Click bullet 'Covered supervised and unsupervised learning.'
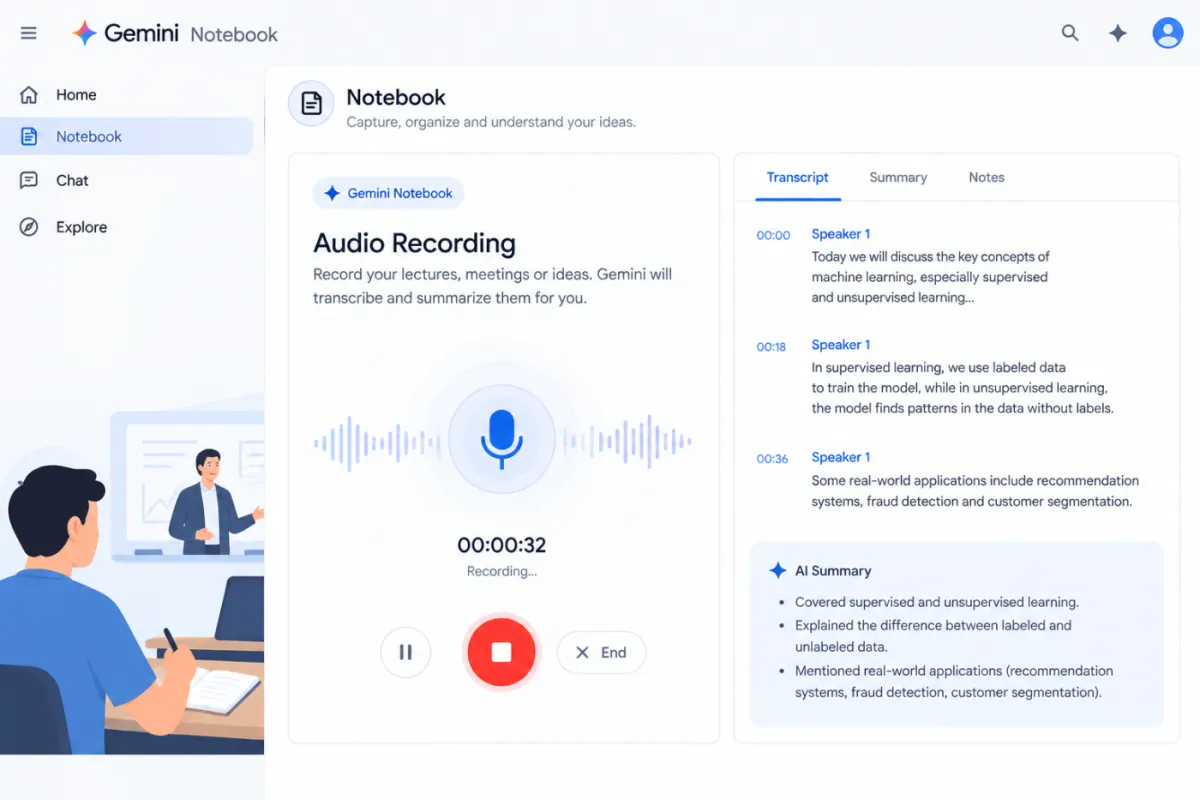 (x=937, y=602)
